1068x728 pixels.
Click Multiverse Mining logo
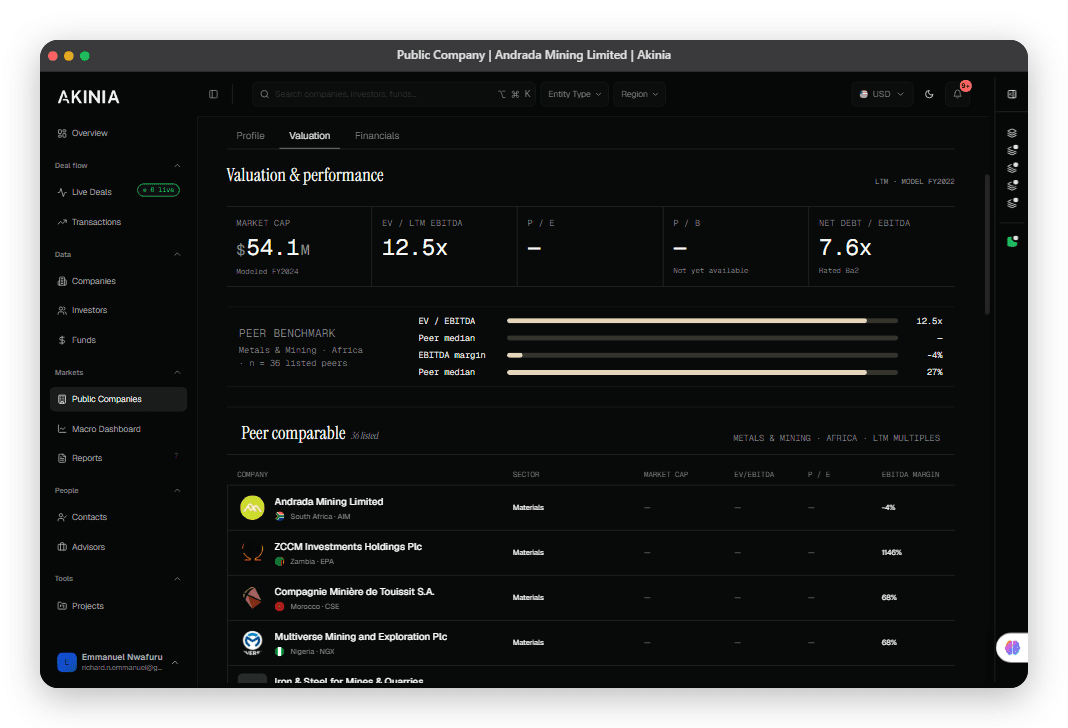click(x=253, y=642)
